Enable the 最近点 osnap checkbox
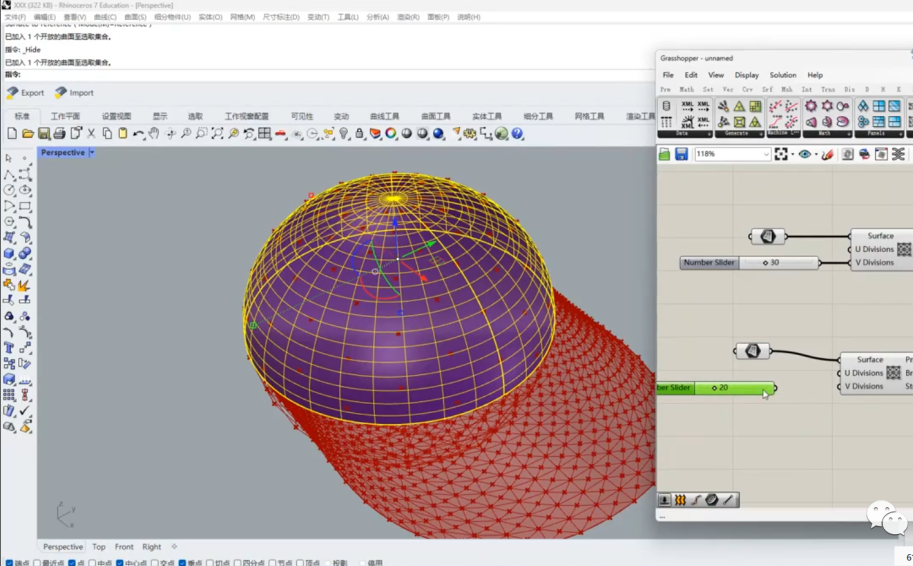 click(x=37, y=563)
